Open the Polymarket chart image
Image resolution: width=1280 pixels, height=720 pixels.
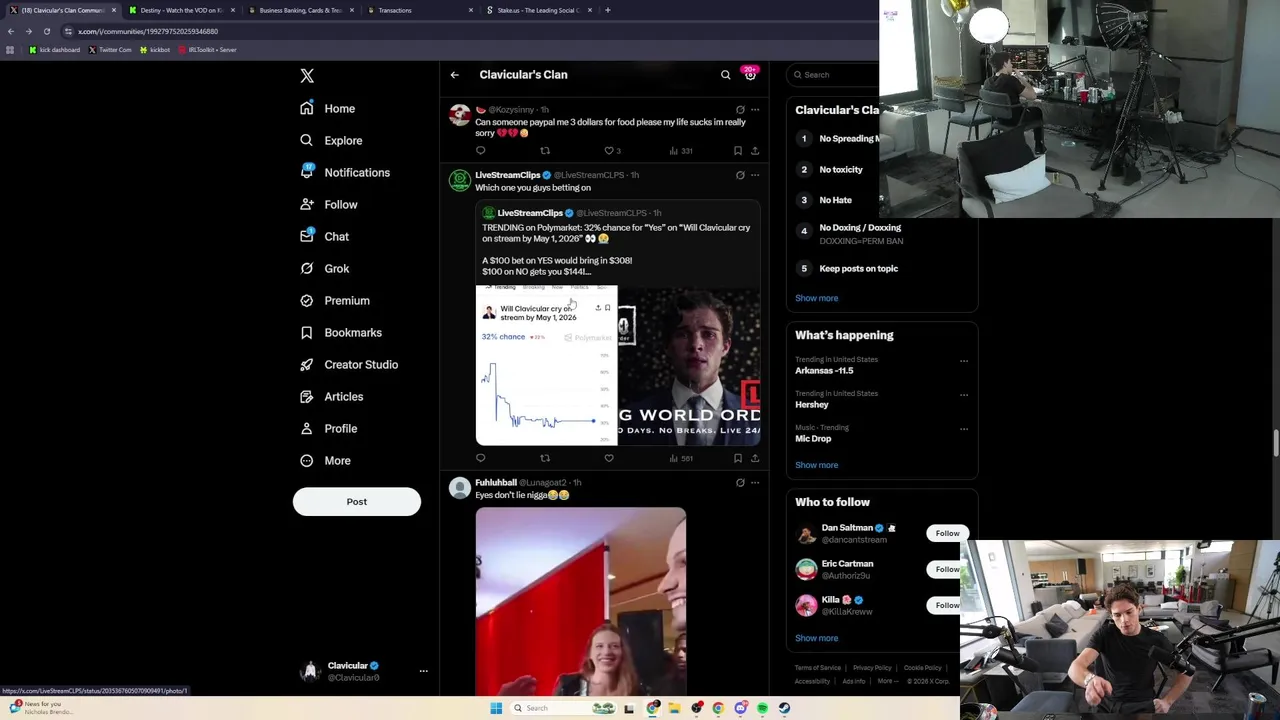tap(546, 365)
